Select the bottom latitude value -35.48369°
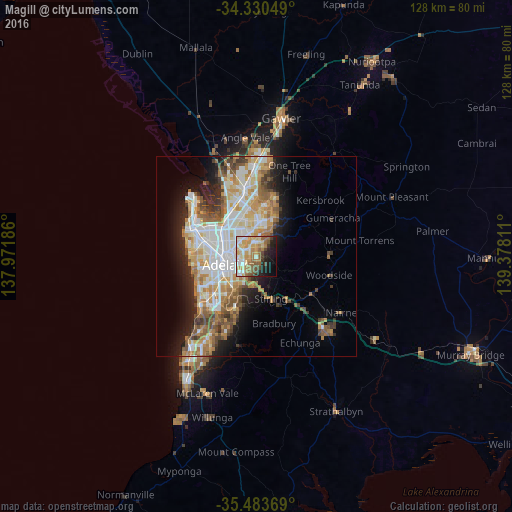 point(255,504)
